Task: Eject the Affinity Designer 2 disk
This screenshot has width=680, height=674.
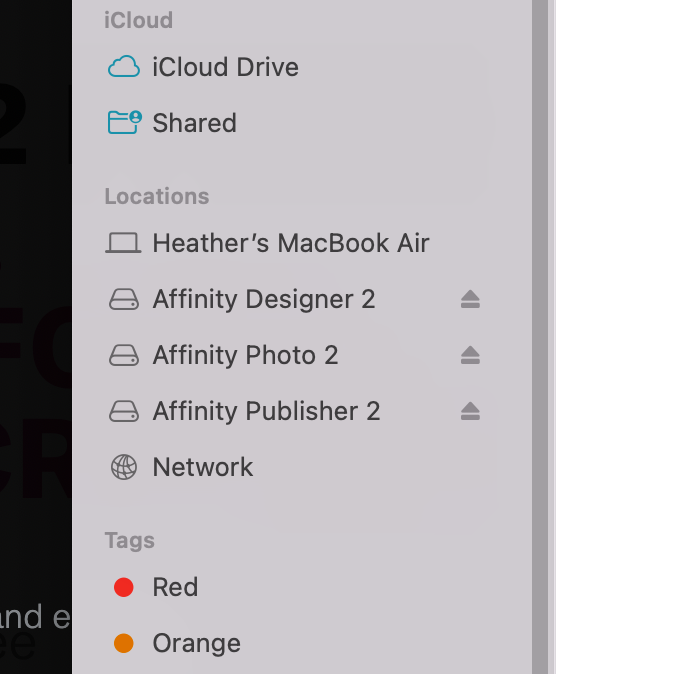Action: [x=470, y=299]
